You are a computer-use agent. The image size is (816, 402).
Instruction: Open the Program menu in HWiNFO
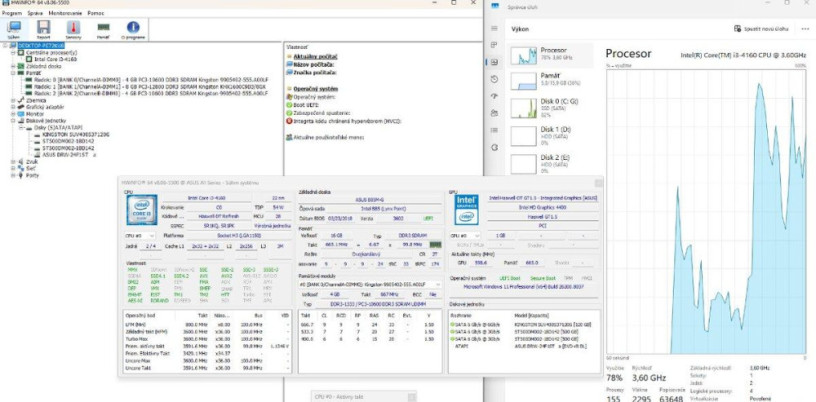[11, 12]
